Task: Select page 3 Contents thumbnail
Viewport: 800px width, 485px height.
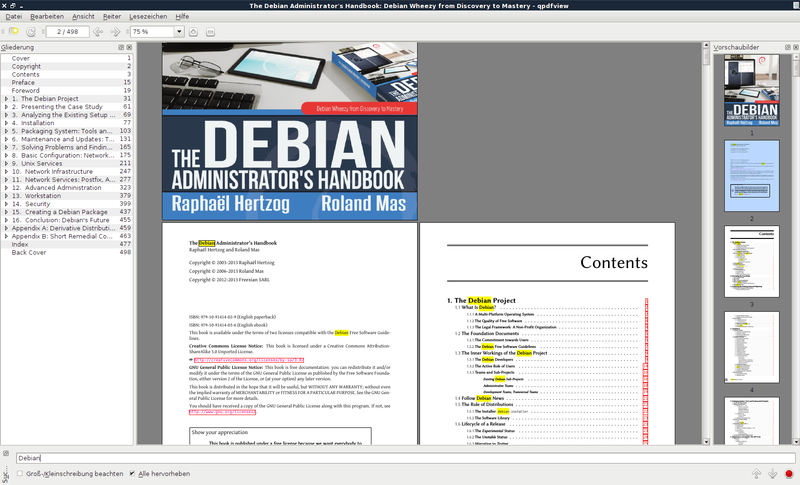Action: (752, 262)
